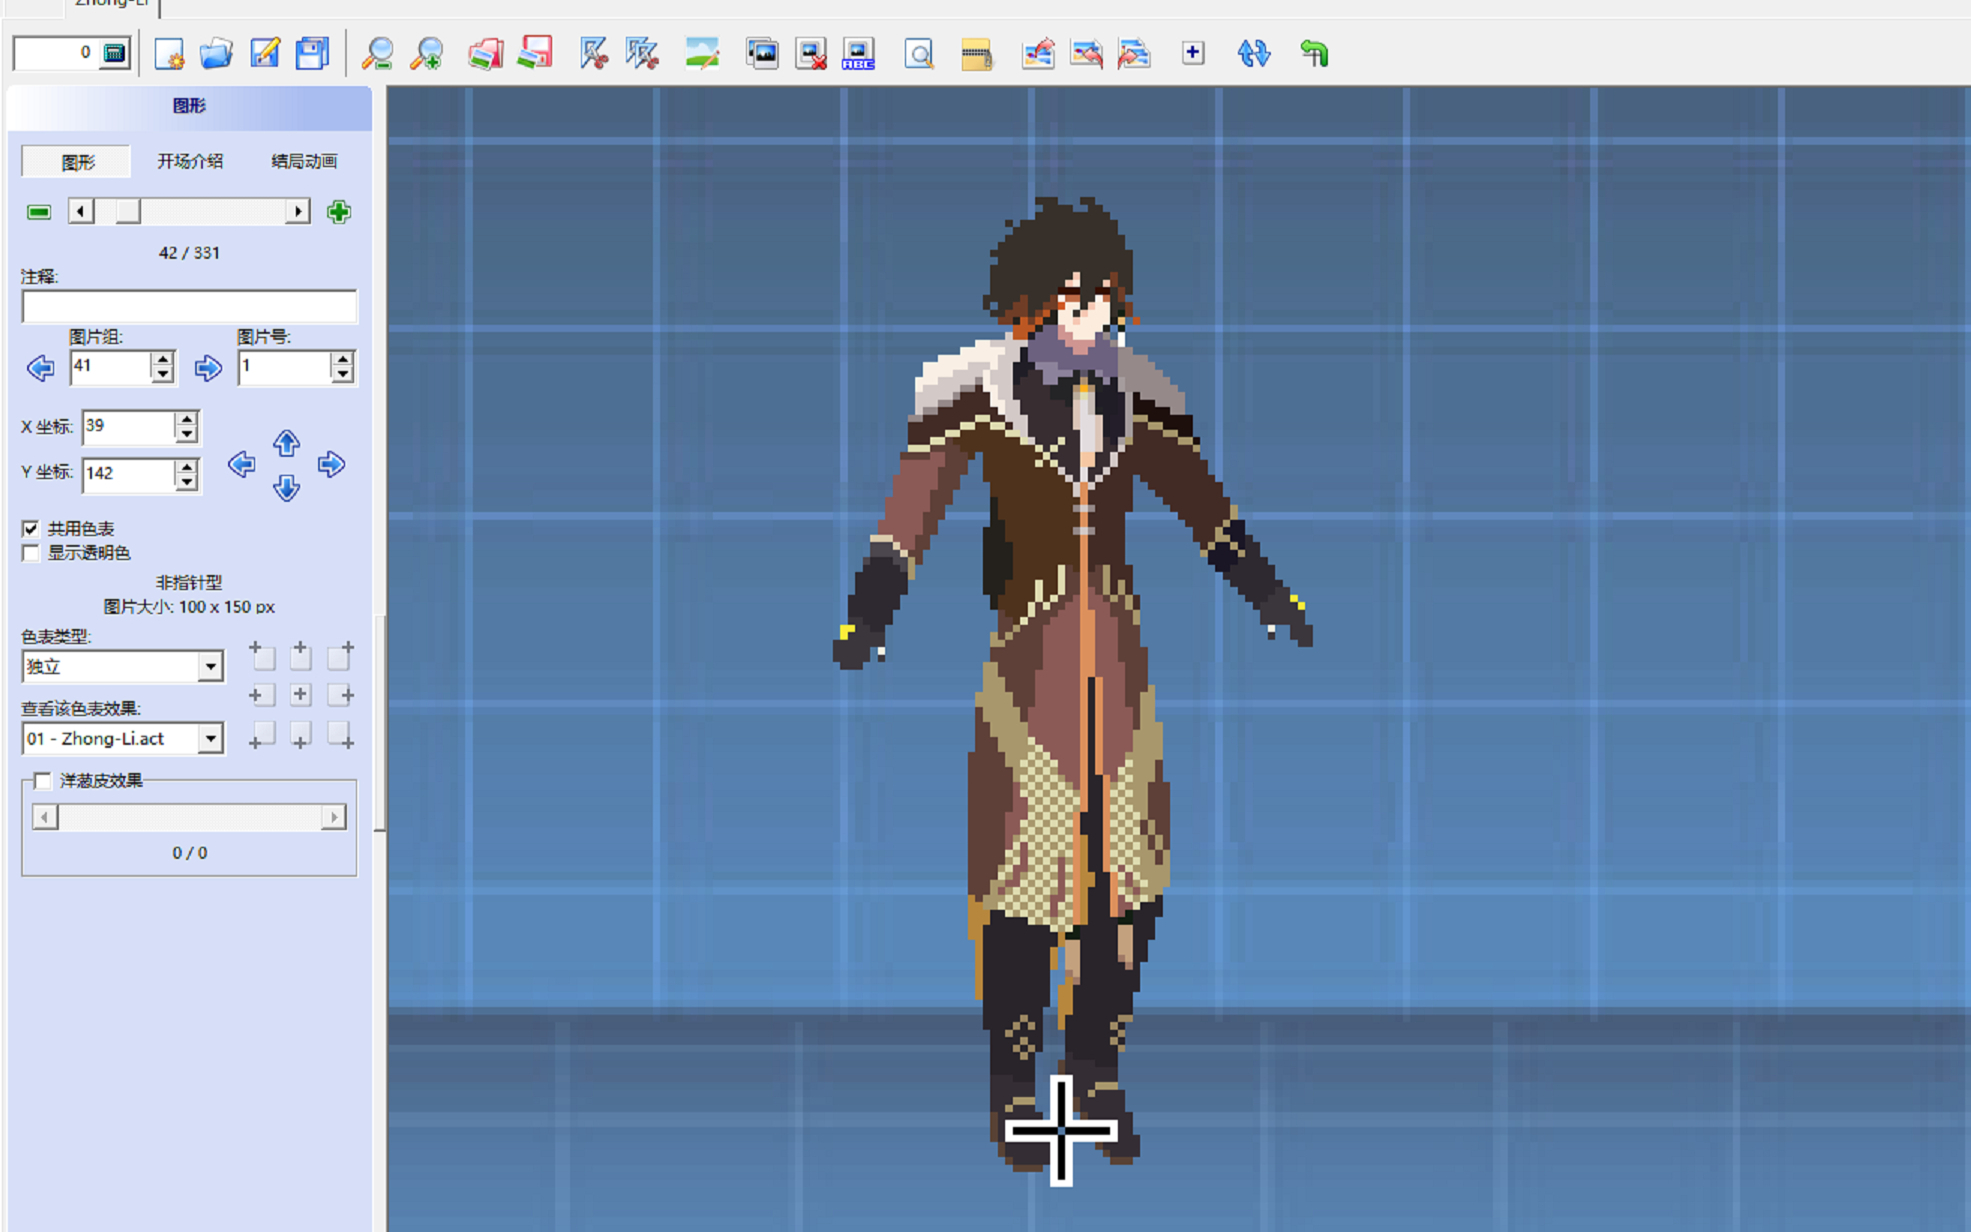Click the yellow zipped folder icon
Screen dimensions: 1971x1232
pos(976,53)
